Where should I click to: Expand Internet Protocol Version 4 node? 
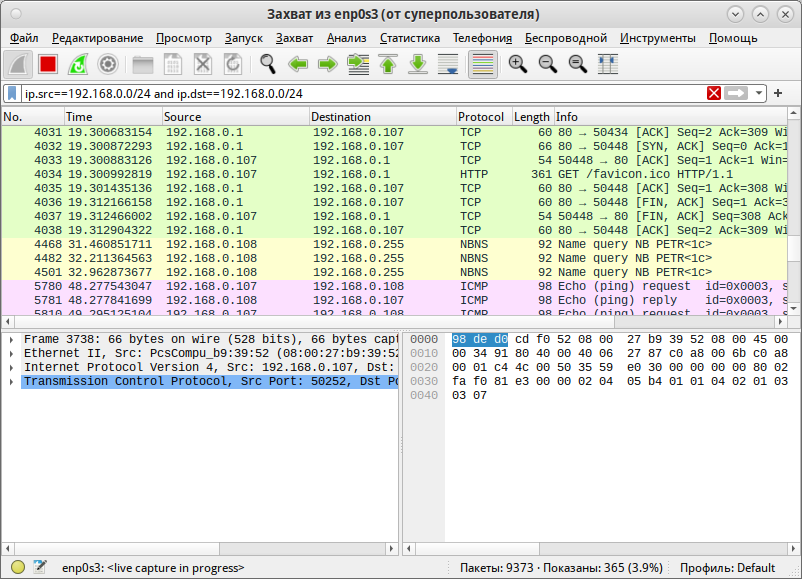(x=11, y=367)
